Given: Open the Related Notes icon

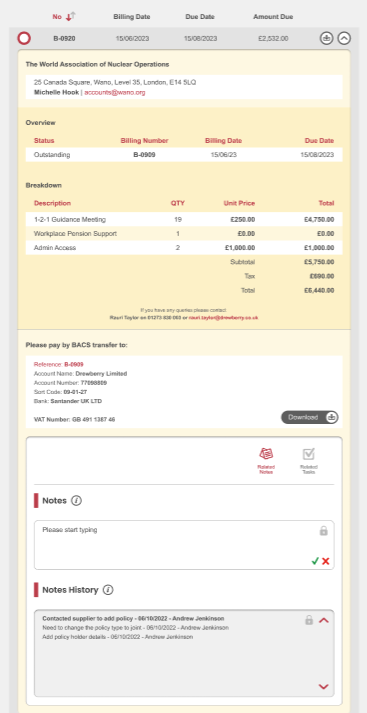Looking at the screenshot, I should (266, 461).
